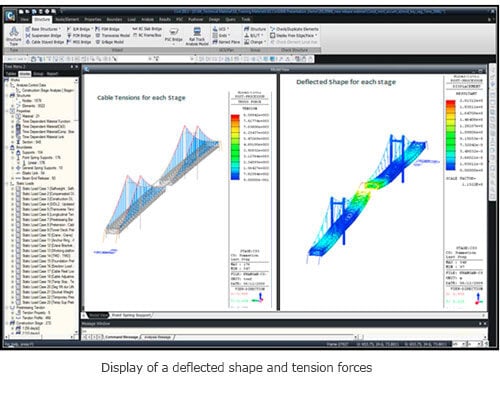The image size is (500, 400).
Task: Expand the Tendon Property node
Action: [13, 313]
